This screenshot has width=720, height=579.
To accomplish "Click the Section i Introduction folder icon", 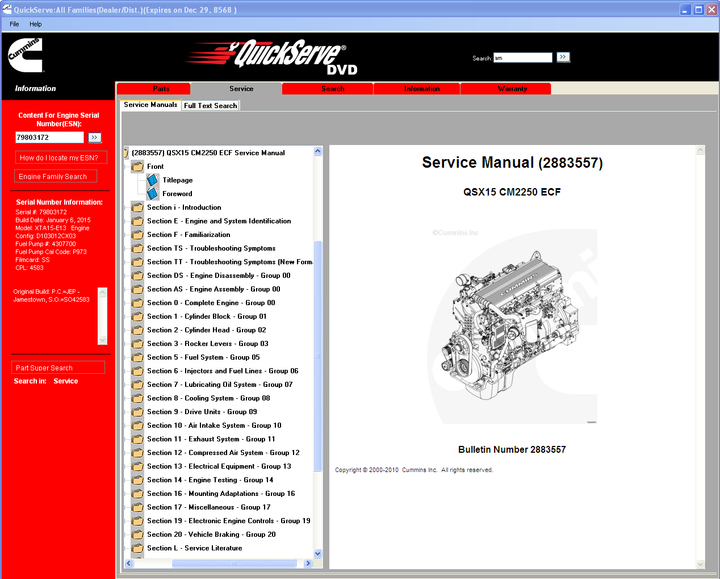I will (x=137, y=207).
